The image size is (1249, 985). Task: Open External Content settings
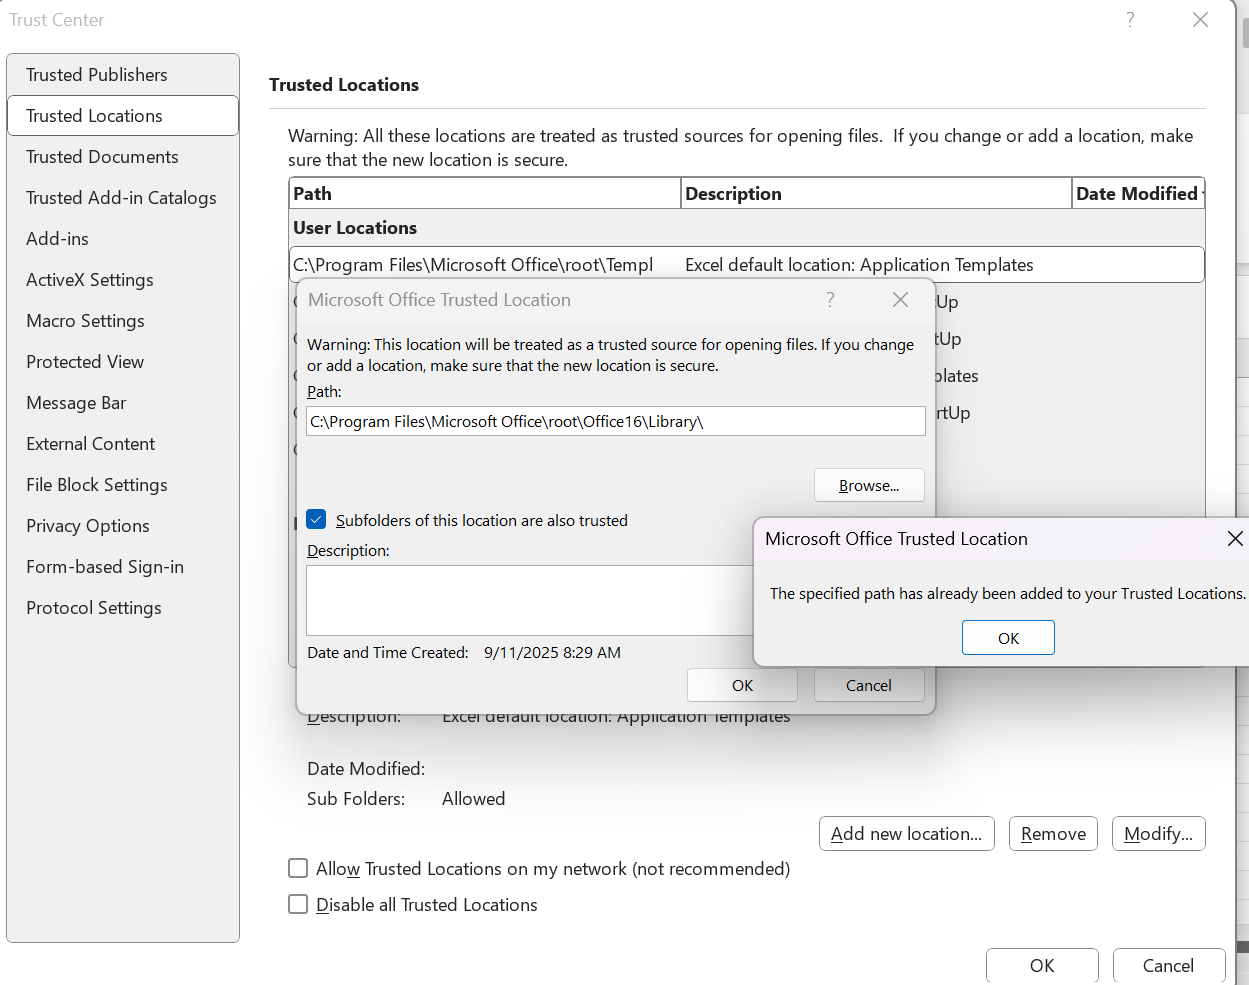point(122,444)
